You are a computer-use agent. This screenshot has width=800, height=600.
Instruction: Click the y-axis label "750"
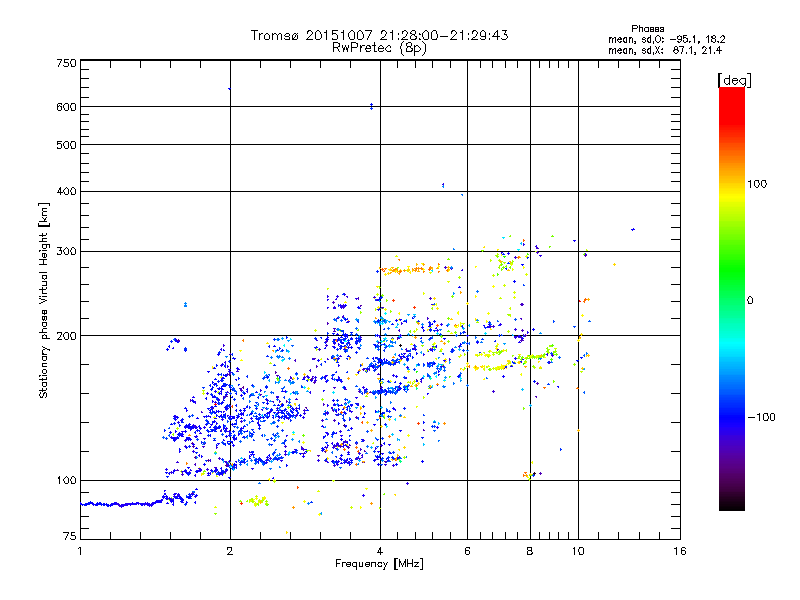point(66,63)
